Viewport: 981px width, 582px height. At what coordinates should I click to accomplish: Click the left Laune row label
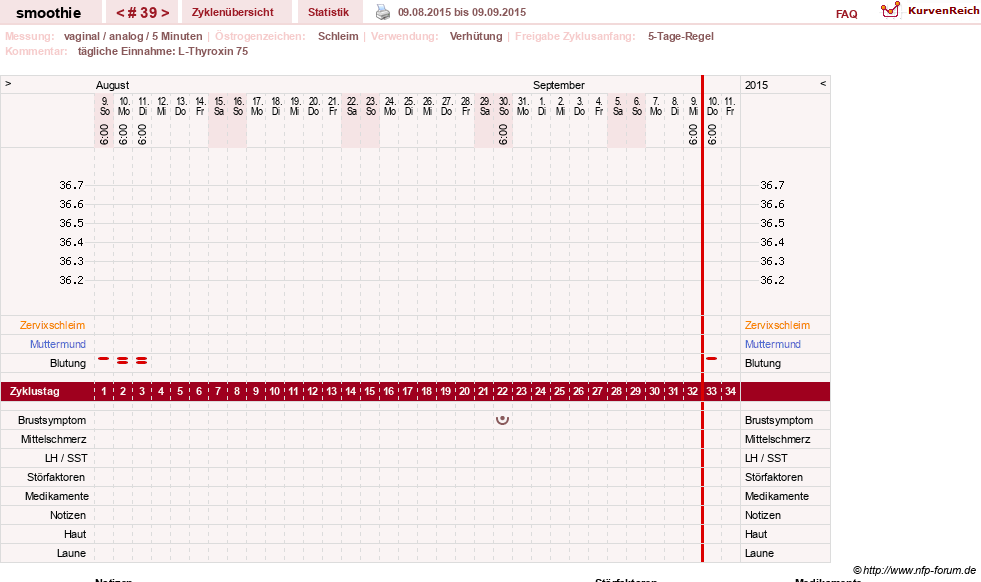(71, 553)
